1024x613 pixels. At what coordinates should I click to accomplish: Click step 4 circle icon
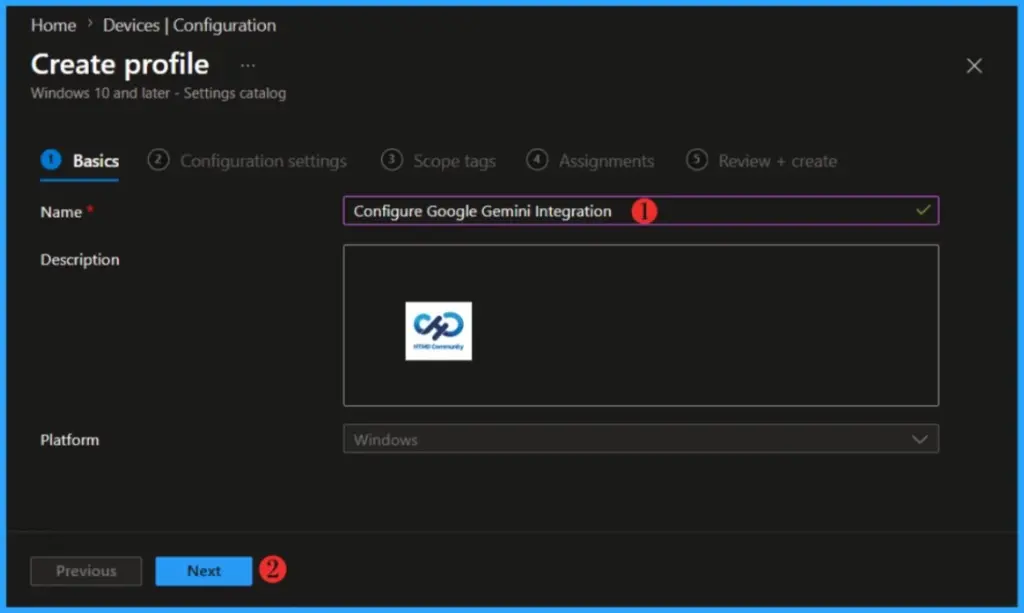click(x=537, y=159)
